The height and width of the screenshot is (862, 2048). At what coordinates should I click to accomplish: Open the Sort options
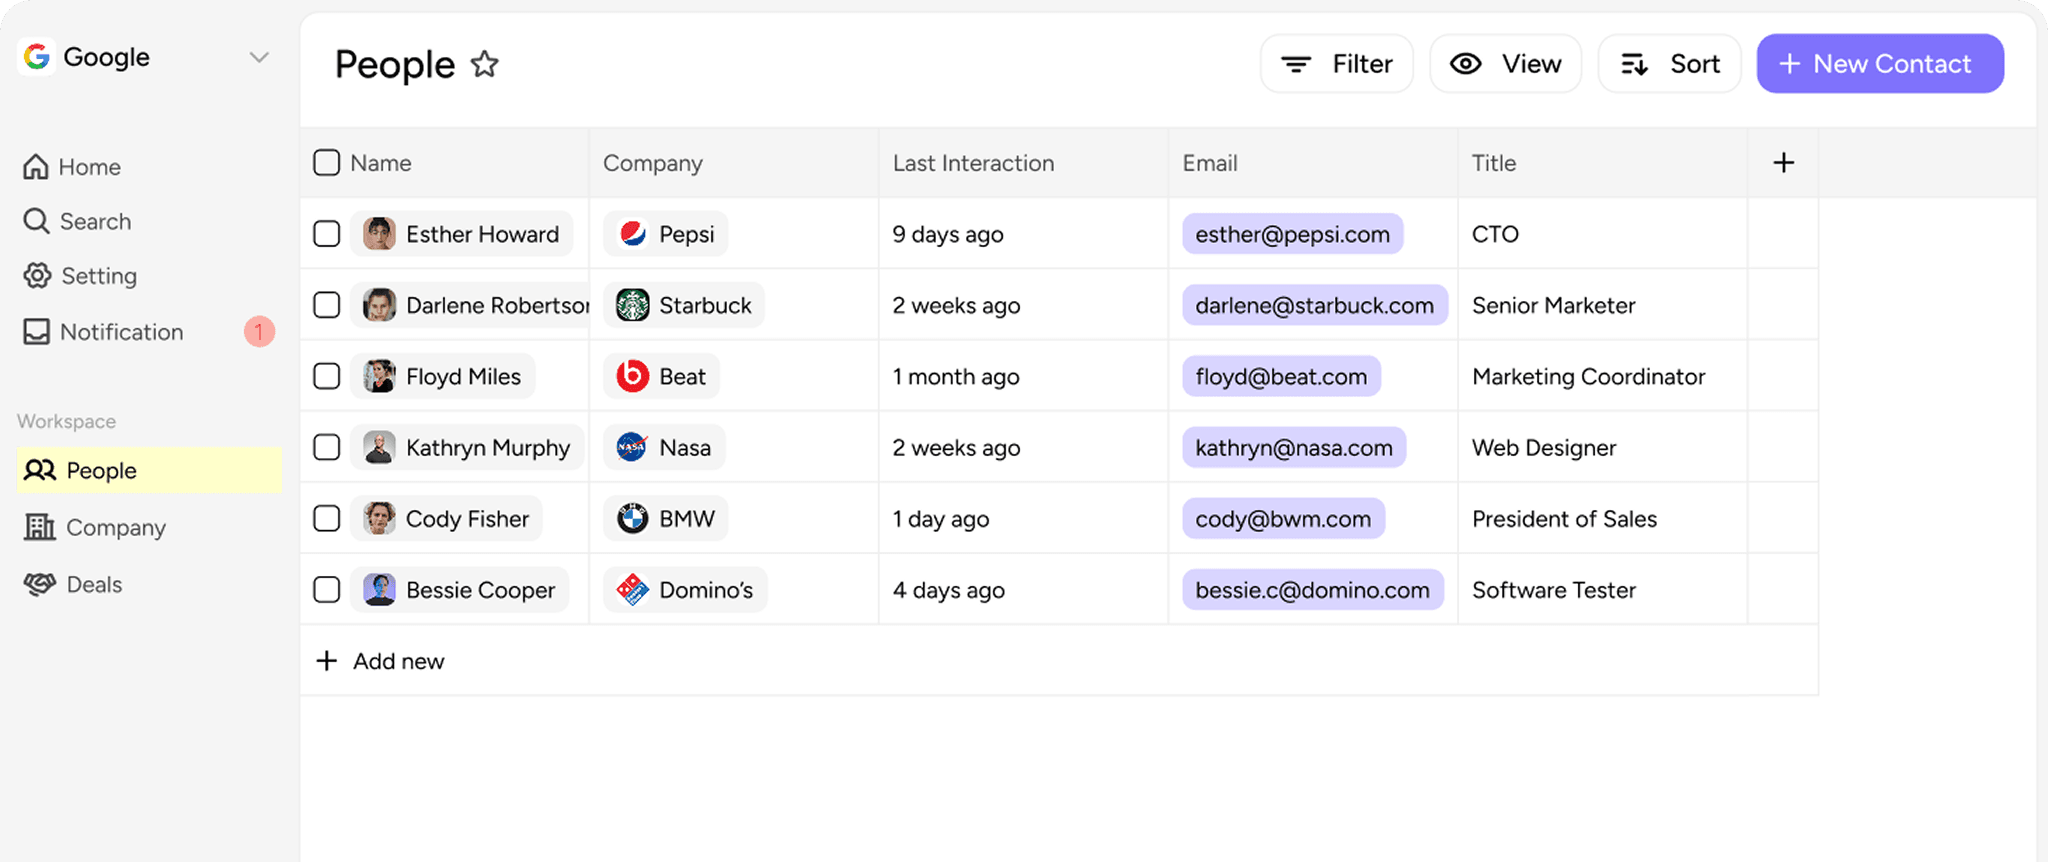point(1670,64)
